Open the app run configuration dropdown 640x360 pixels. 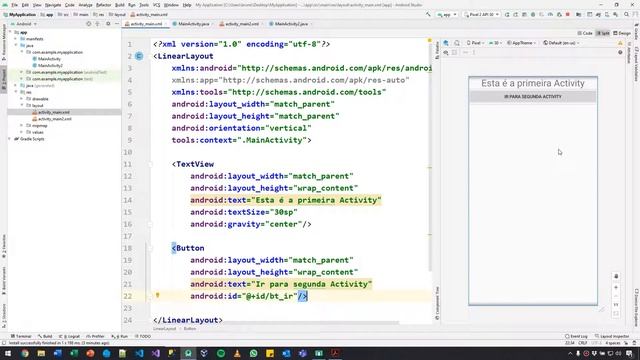[x=447, y=14]
